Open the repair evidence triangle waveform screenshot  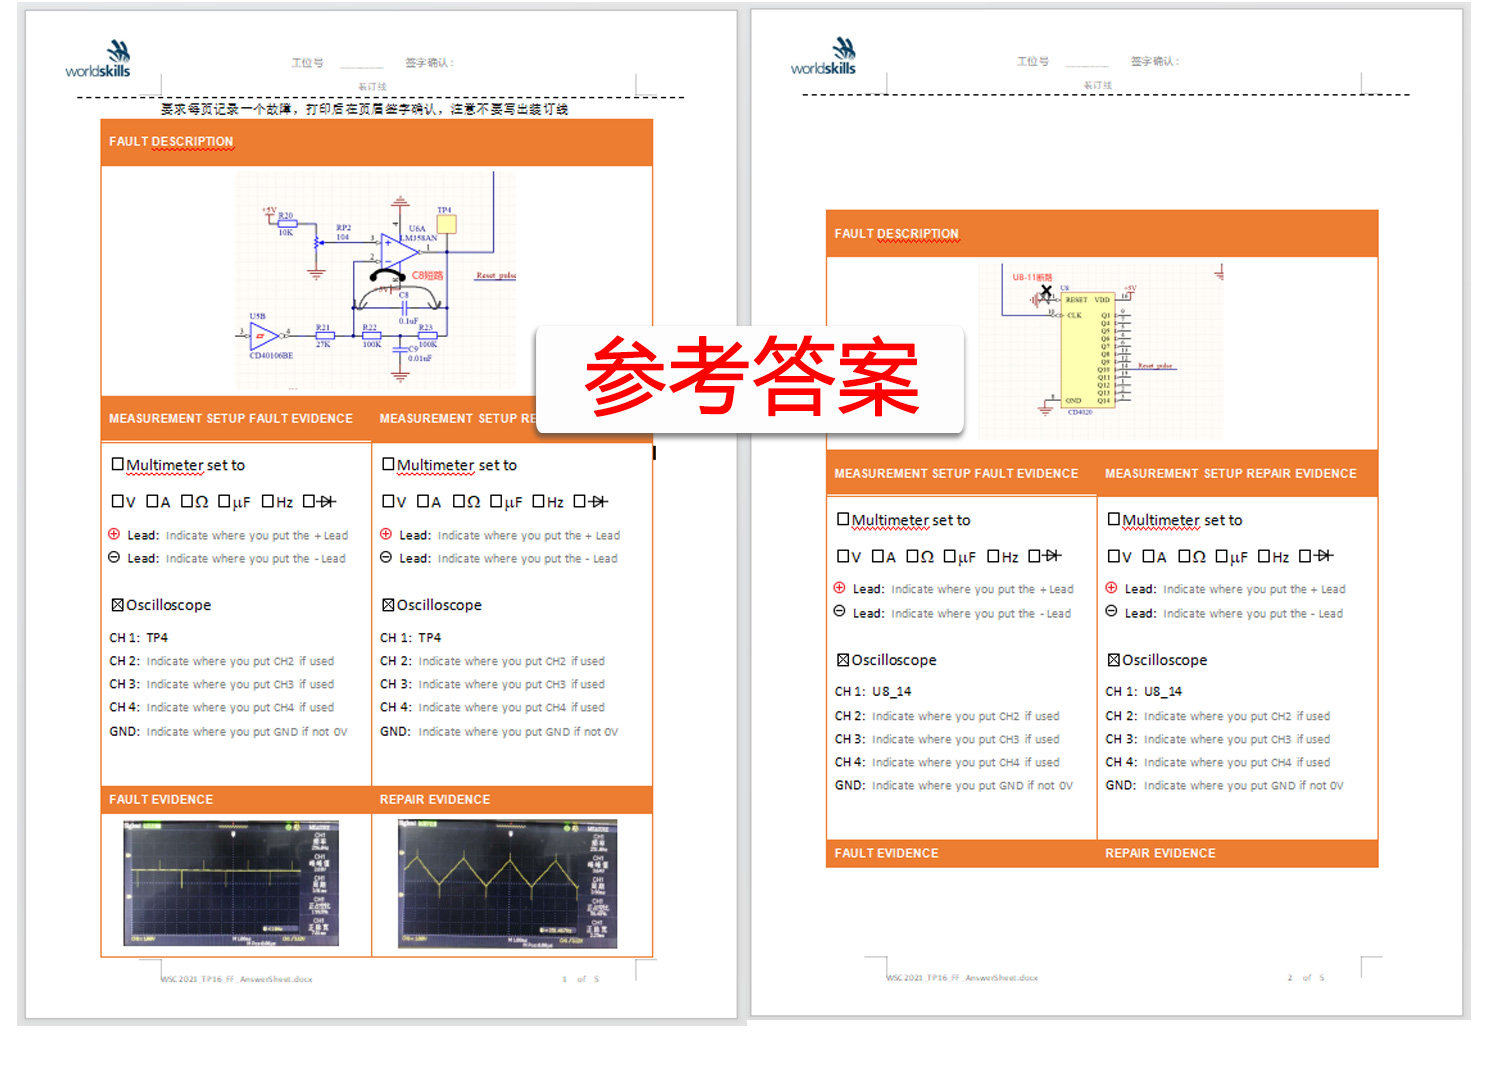click(510, 883)
